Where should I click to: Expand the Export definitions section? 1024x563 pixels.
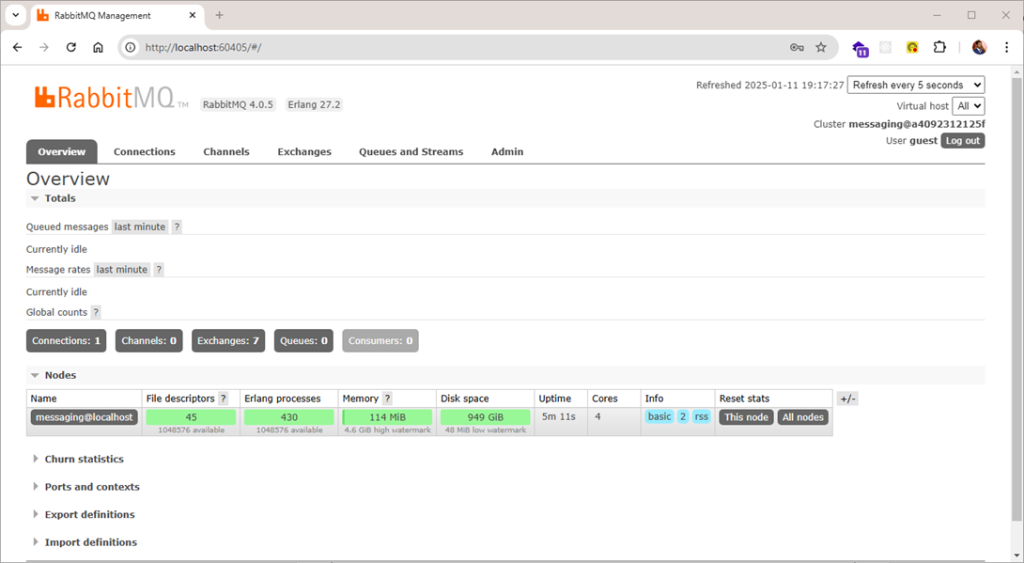point(89,515)
